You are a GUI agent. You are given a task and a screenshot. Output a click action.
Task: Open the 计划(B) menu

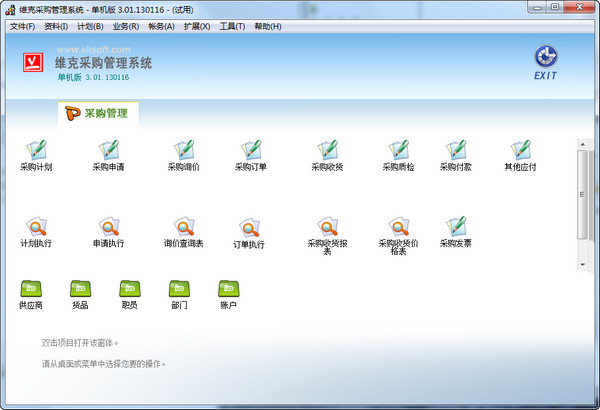[90, 26]
